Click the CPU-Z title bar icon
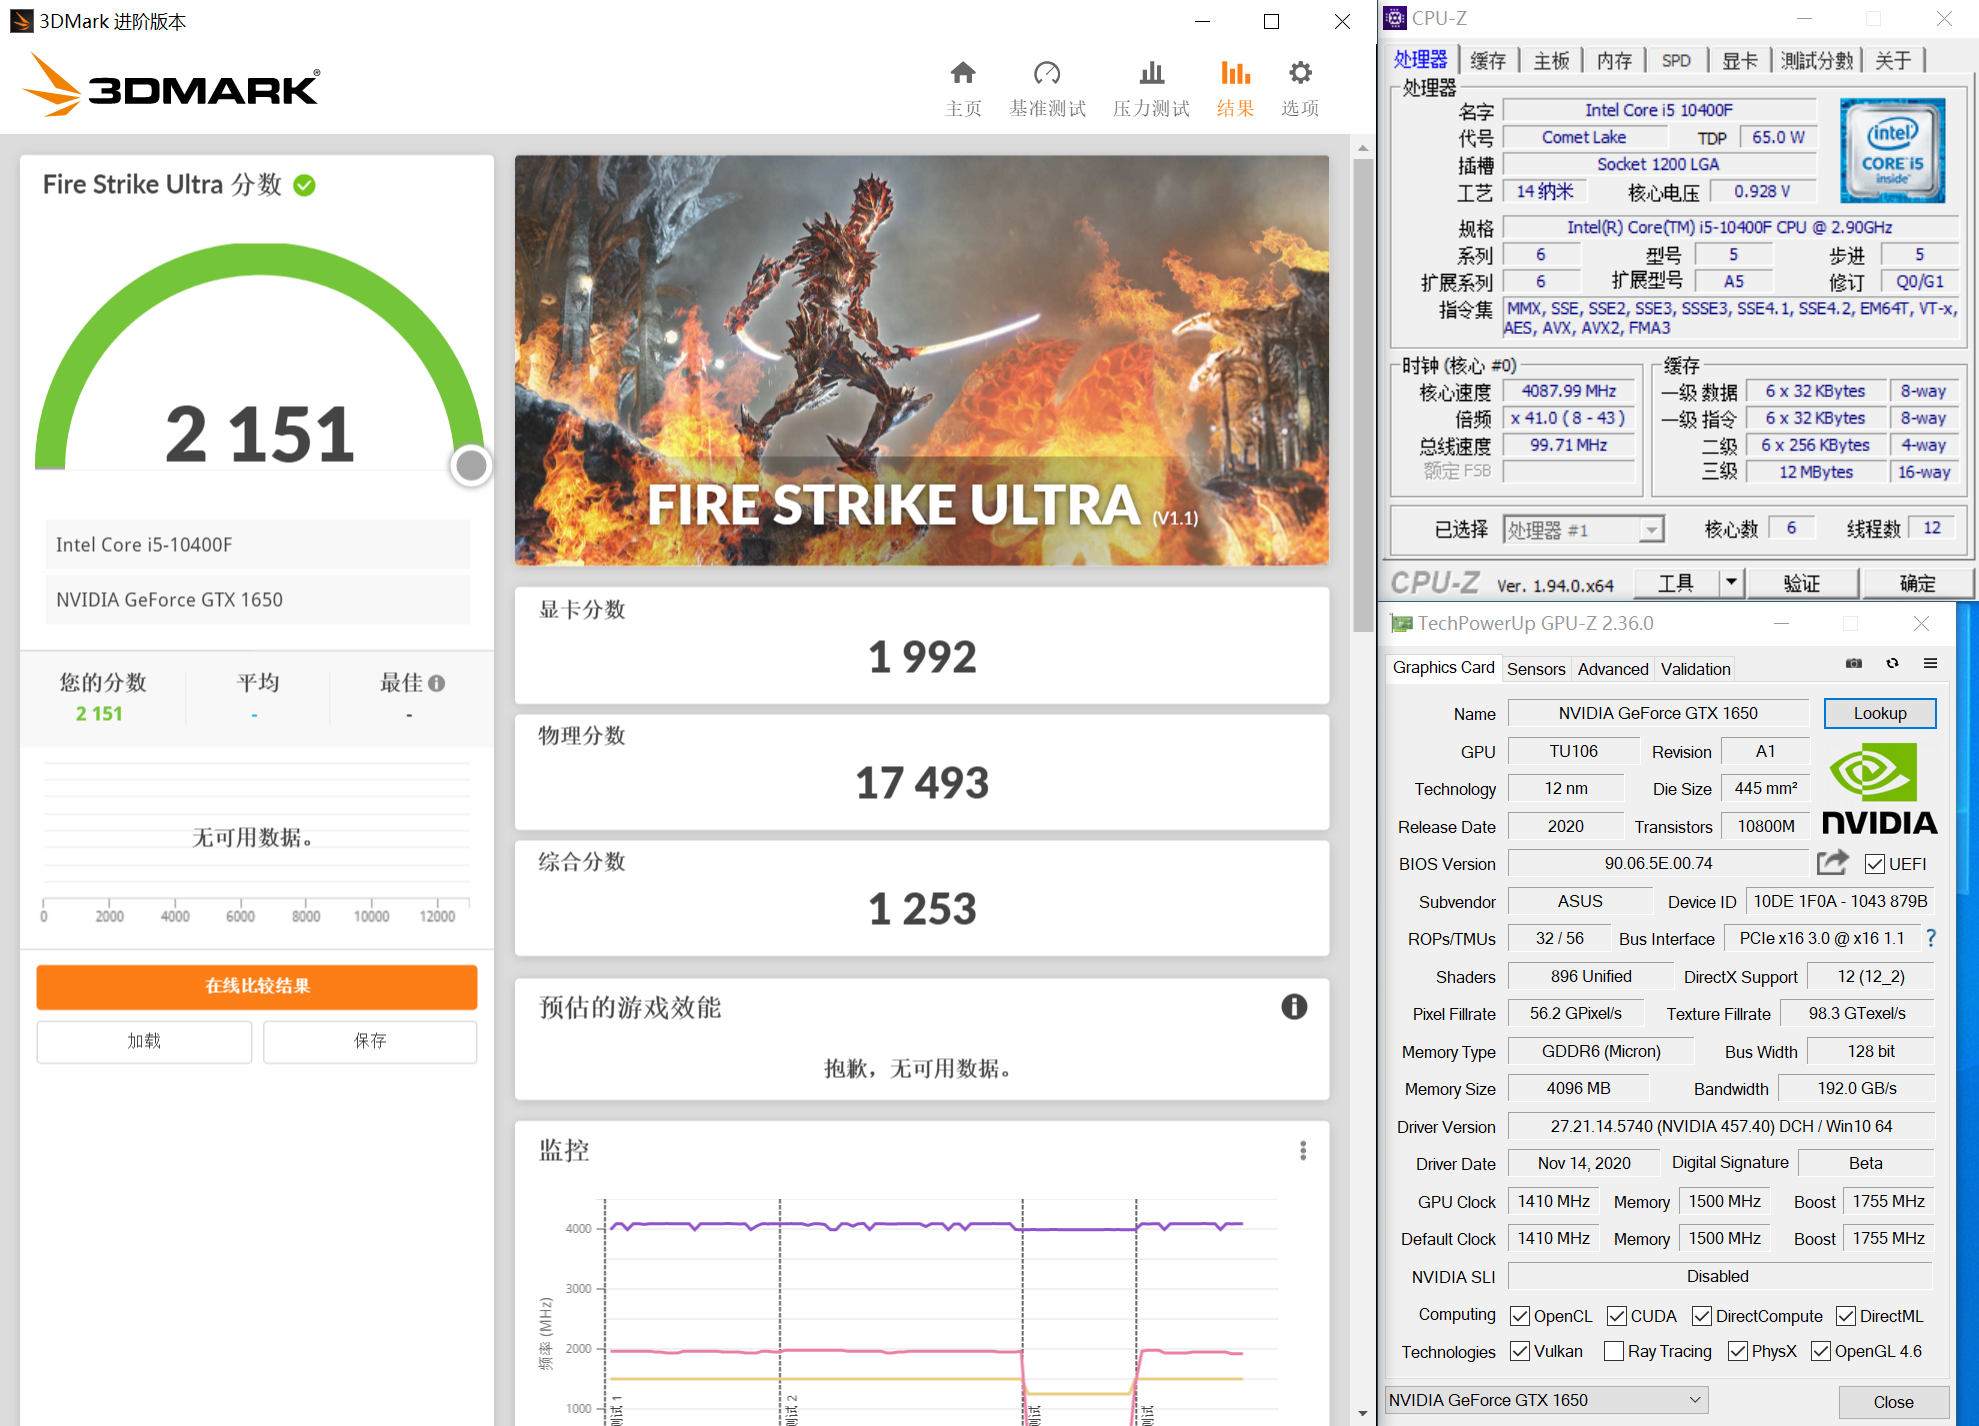The width and height of the screenshot is (1979, 1426). [x=1395, y=18]
